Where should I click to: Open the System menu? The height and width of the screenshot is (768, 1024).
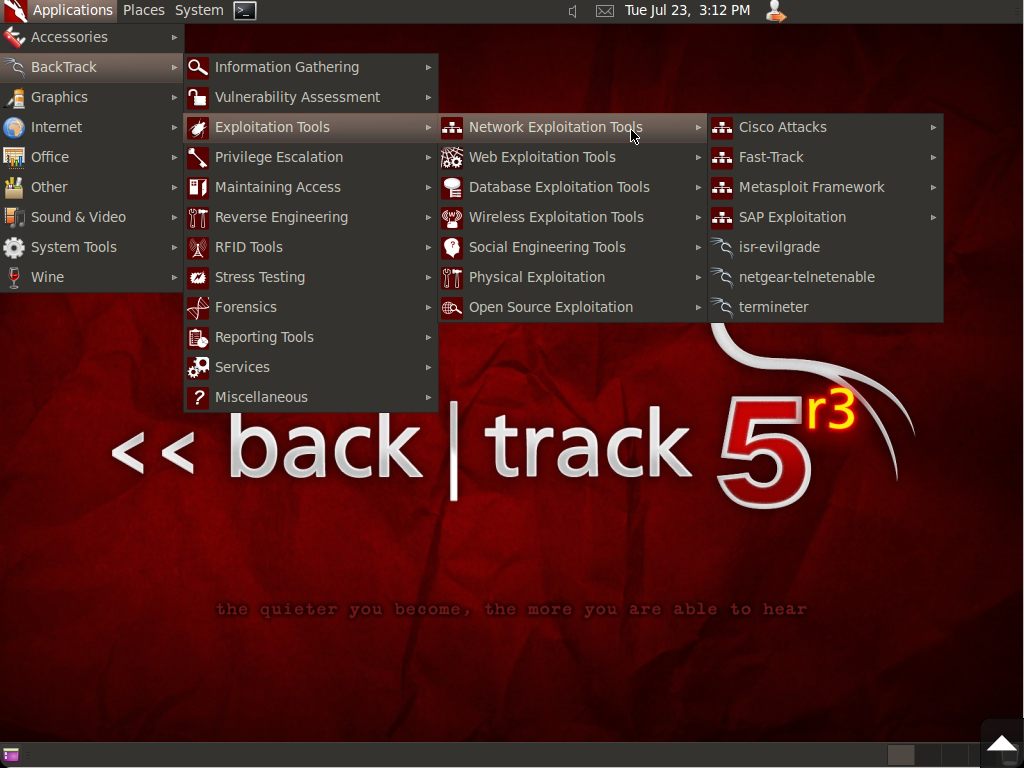click(x=199, y=10)
